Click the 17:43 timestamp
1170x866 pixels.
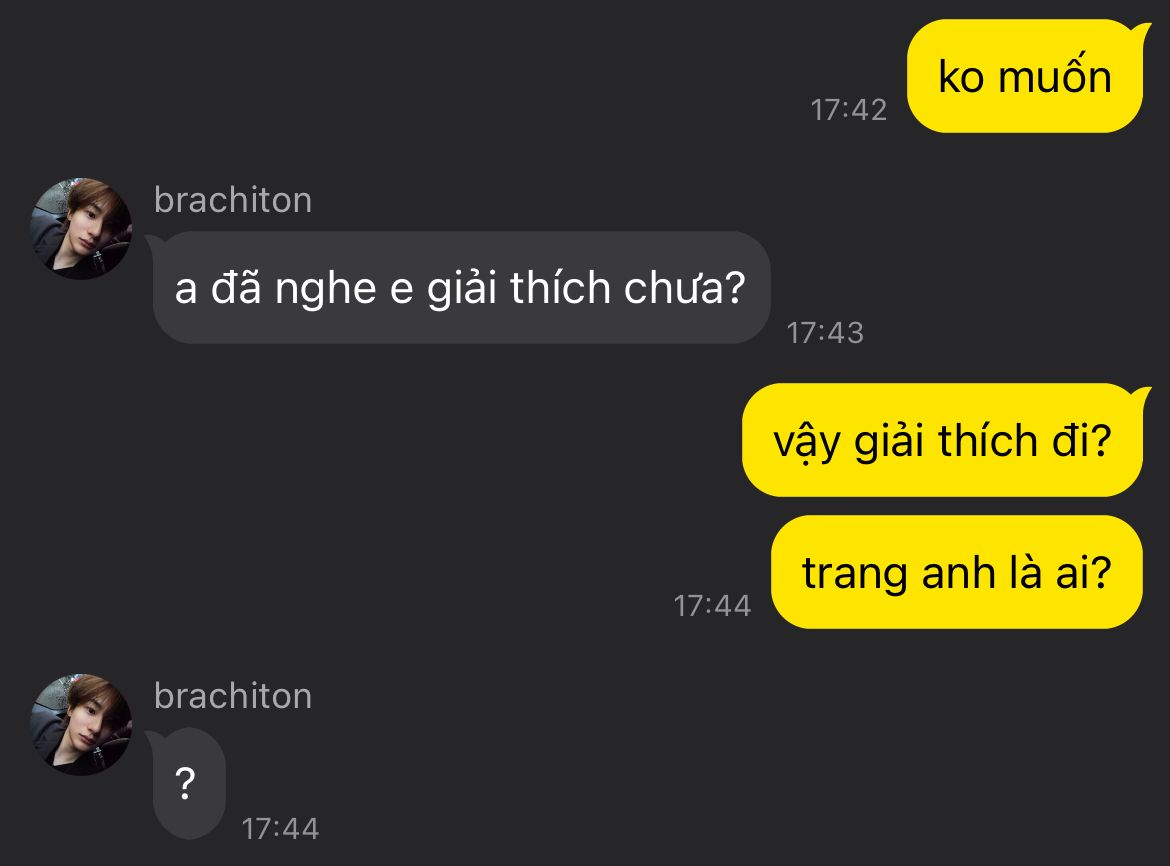(825, 333)
